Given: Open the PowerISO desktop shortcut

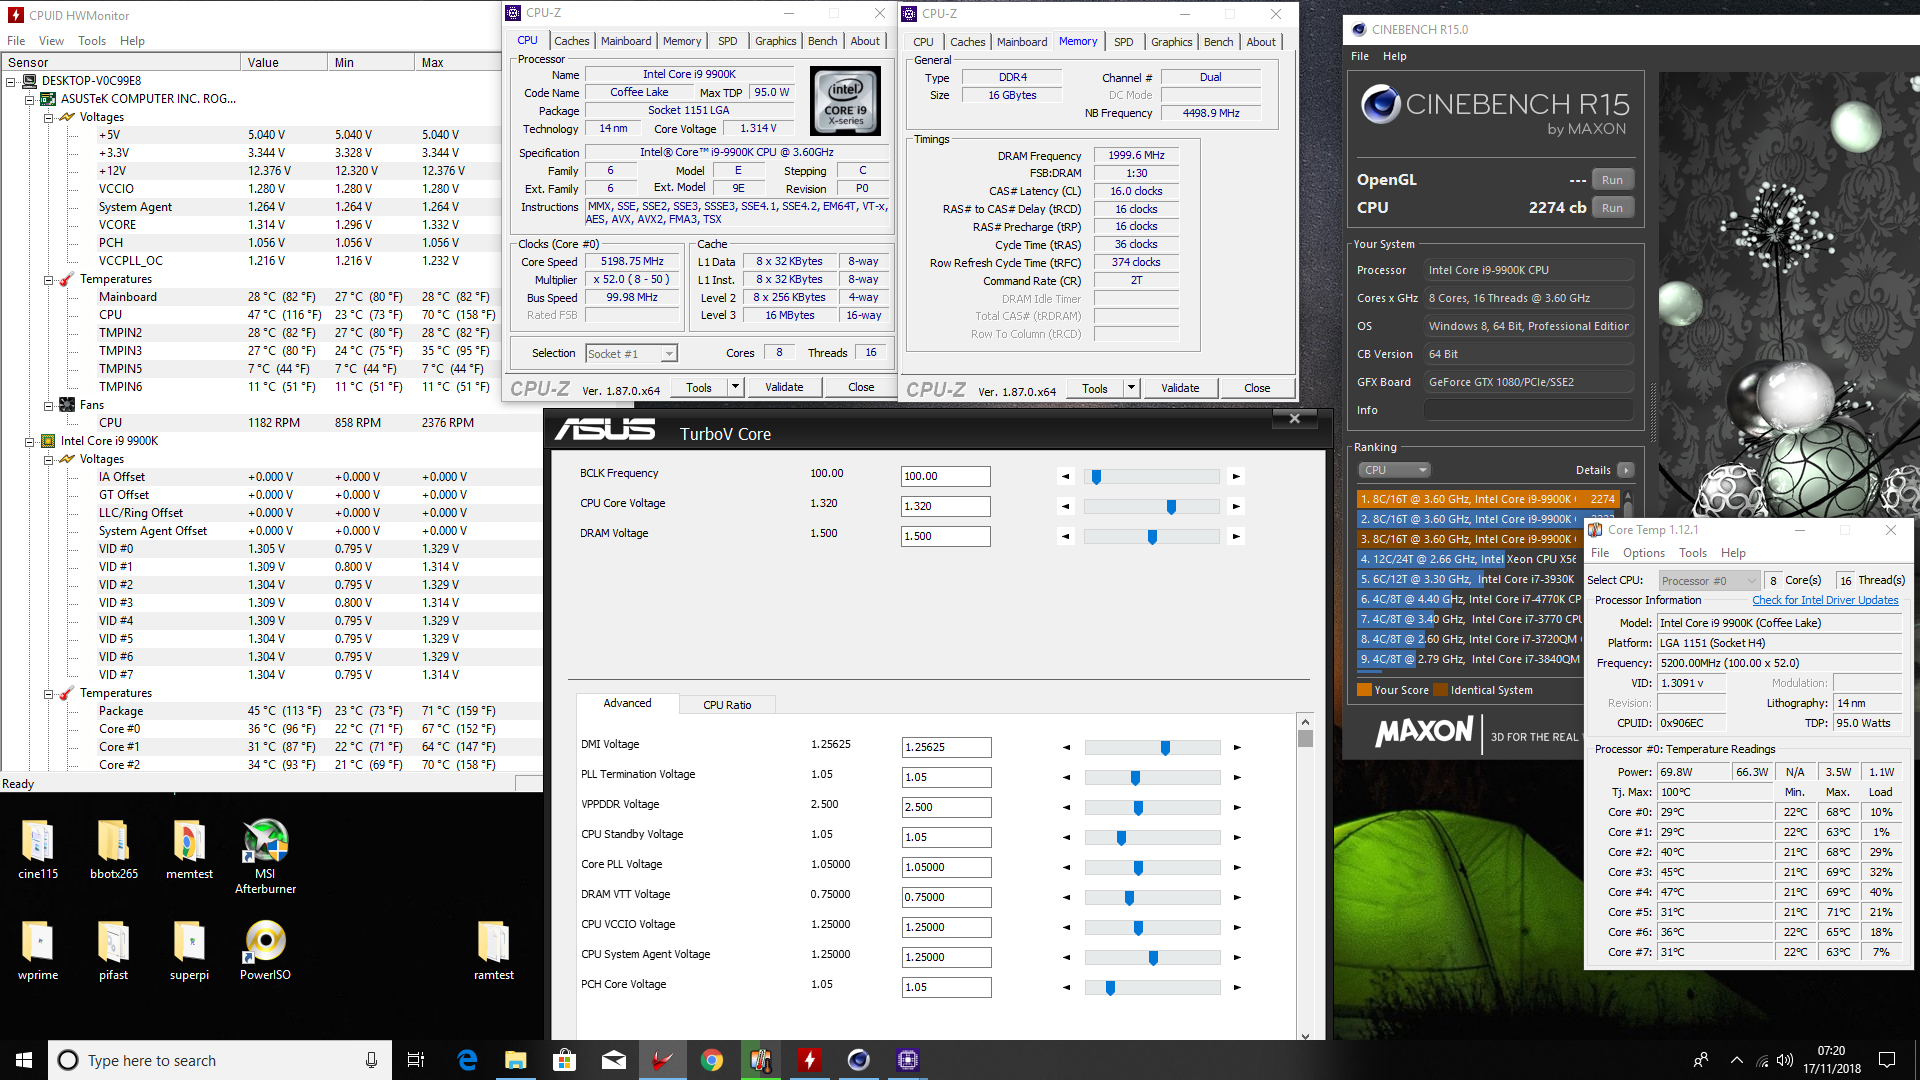Looking at the screenshot, I should [265, 943].
